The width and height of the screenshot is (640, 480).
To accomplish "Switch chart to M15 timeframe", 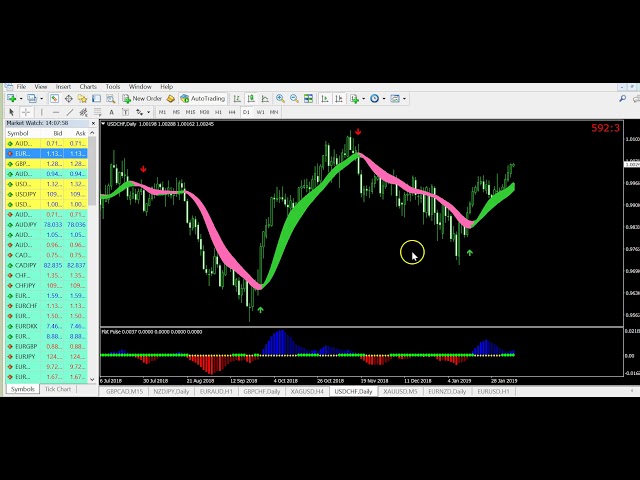I will coord(190,112).
